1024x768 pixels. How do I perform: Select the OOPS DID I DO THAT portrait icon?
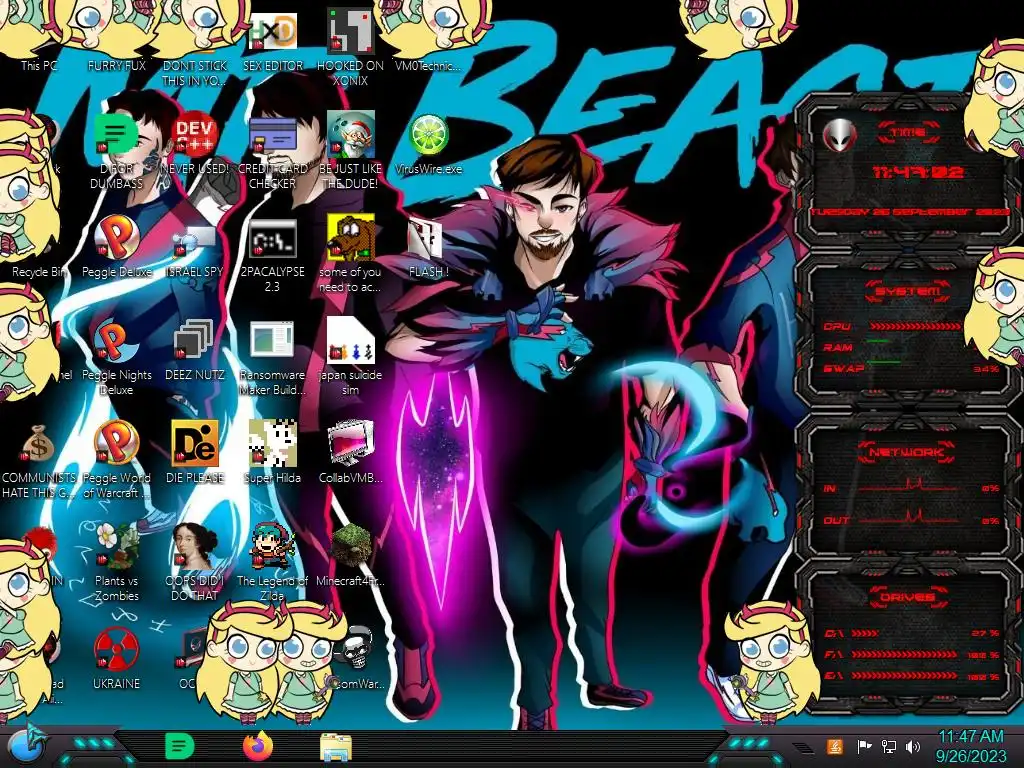pos(195,546)
